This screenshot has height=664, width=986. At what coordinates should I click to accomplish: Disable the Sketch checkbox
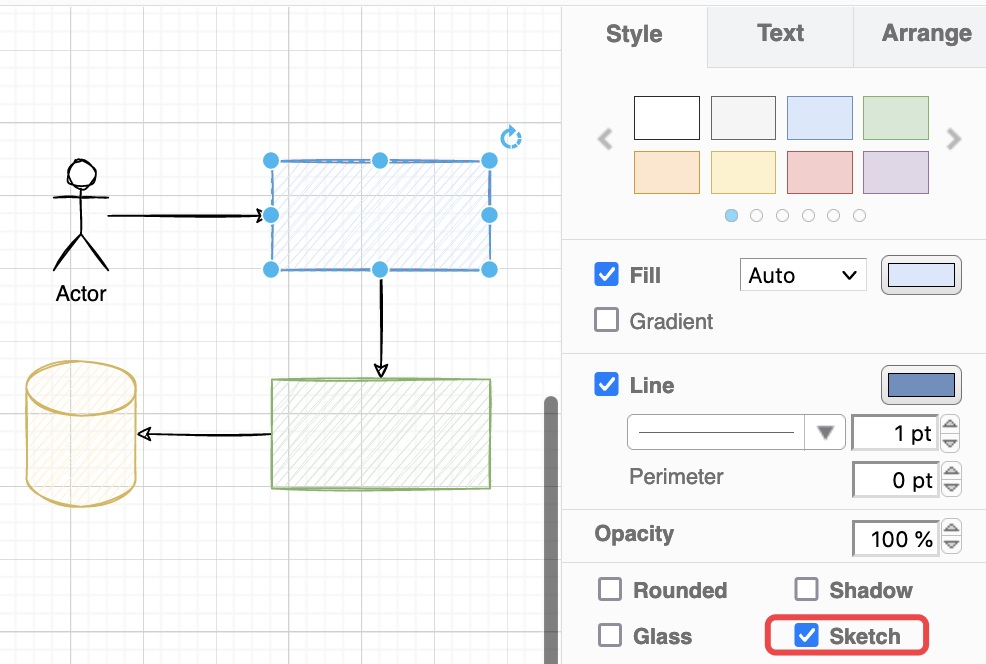pos(807,636)
